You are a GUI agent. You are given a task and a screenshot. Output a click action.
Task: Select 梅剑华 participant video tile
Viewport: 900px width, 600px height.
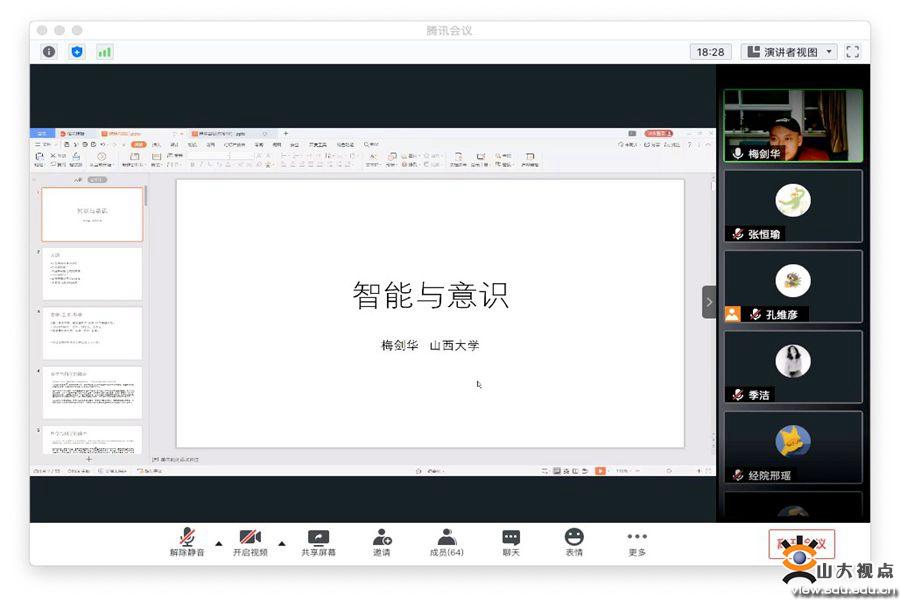click(x=793, y=125)
